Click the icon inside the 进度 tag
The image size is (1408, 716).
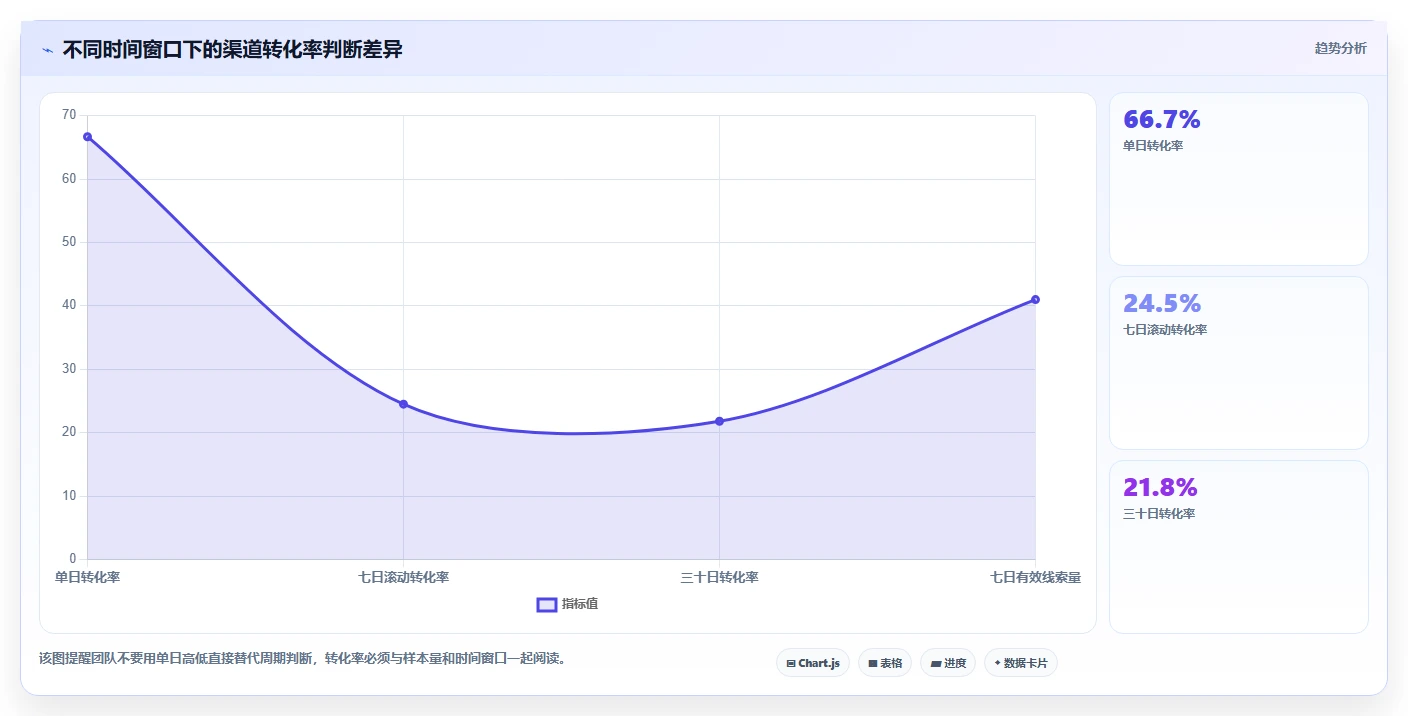pos(936,663)
